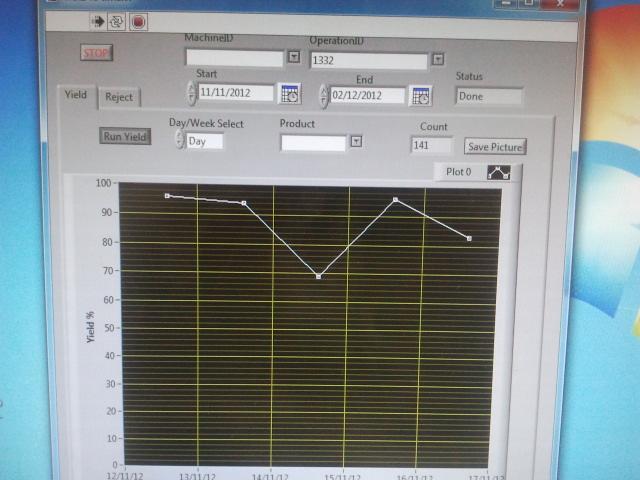Screen dimensions: 640x480
Task: Click the Count field showing 141
Action: [431, 145]
